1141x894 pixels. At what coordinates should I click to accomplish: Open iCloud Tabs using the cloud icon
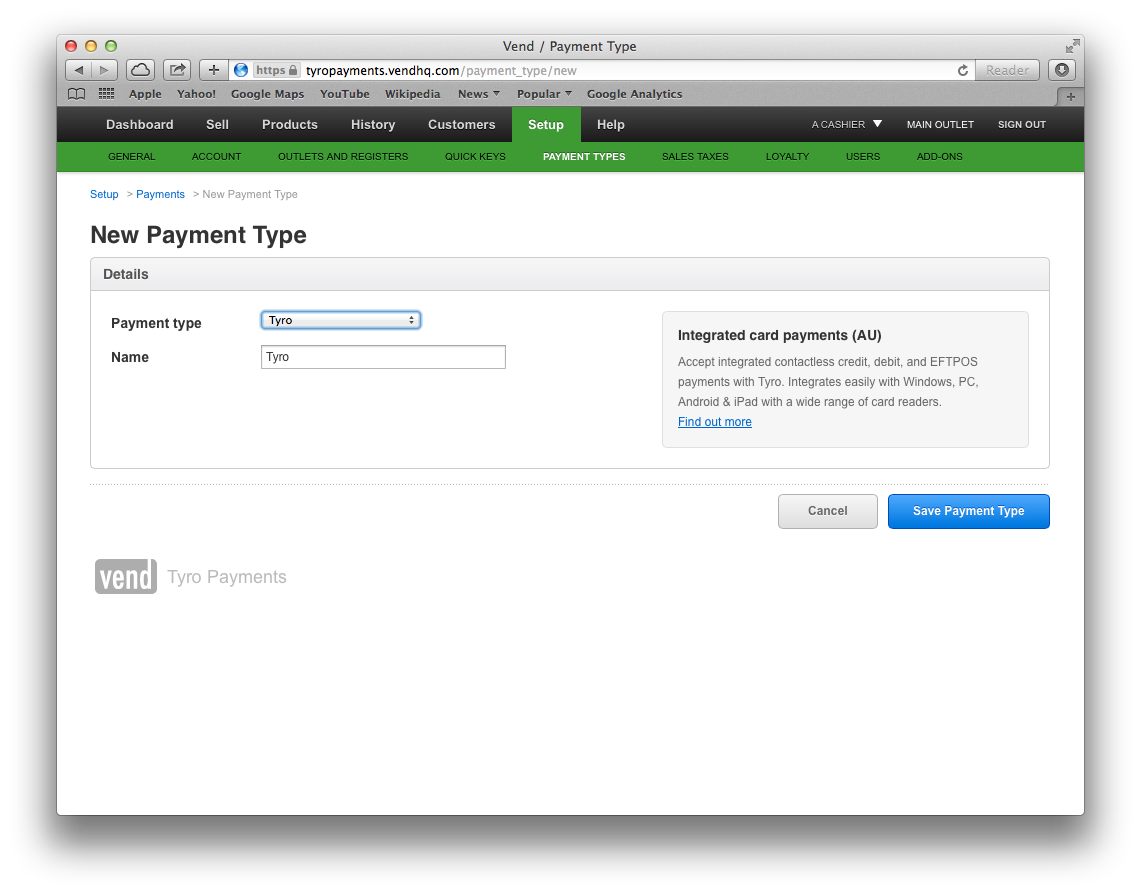pyautogui.click(x=140, y=69)
